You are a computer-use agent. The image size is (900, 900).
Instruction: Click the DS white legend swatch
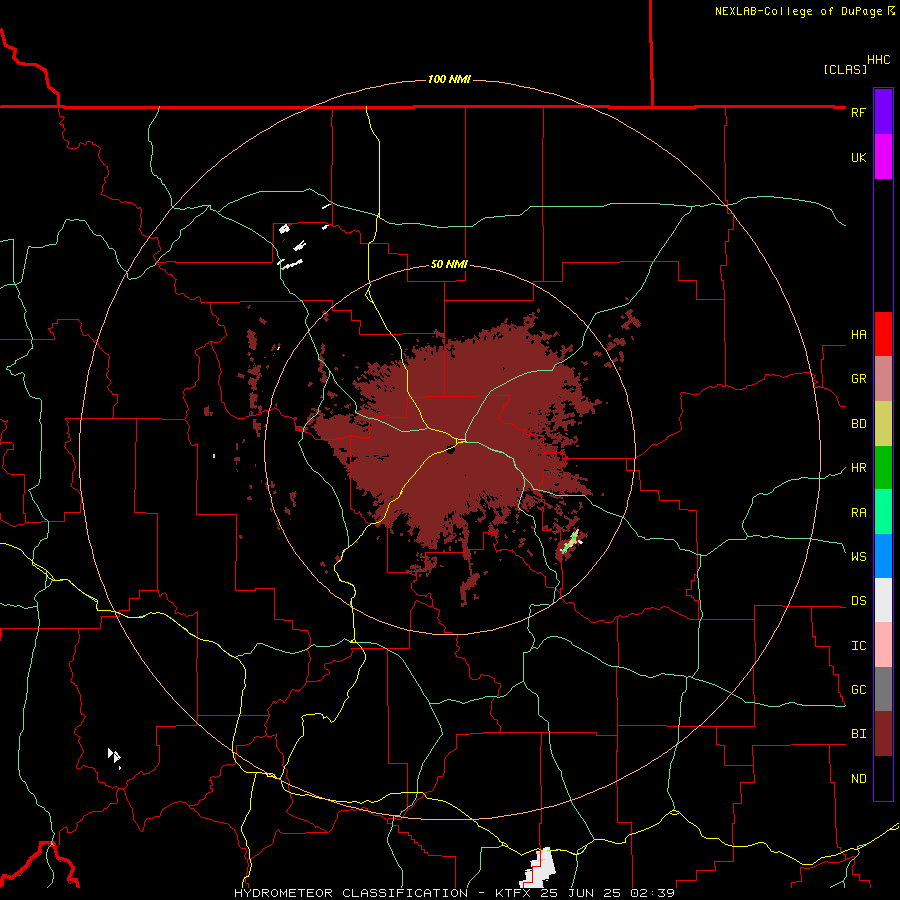coord(883,600)
